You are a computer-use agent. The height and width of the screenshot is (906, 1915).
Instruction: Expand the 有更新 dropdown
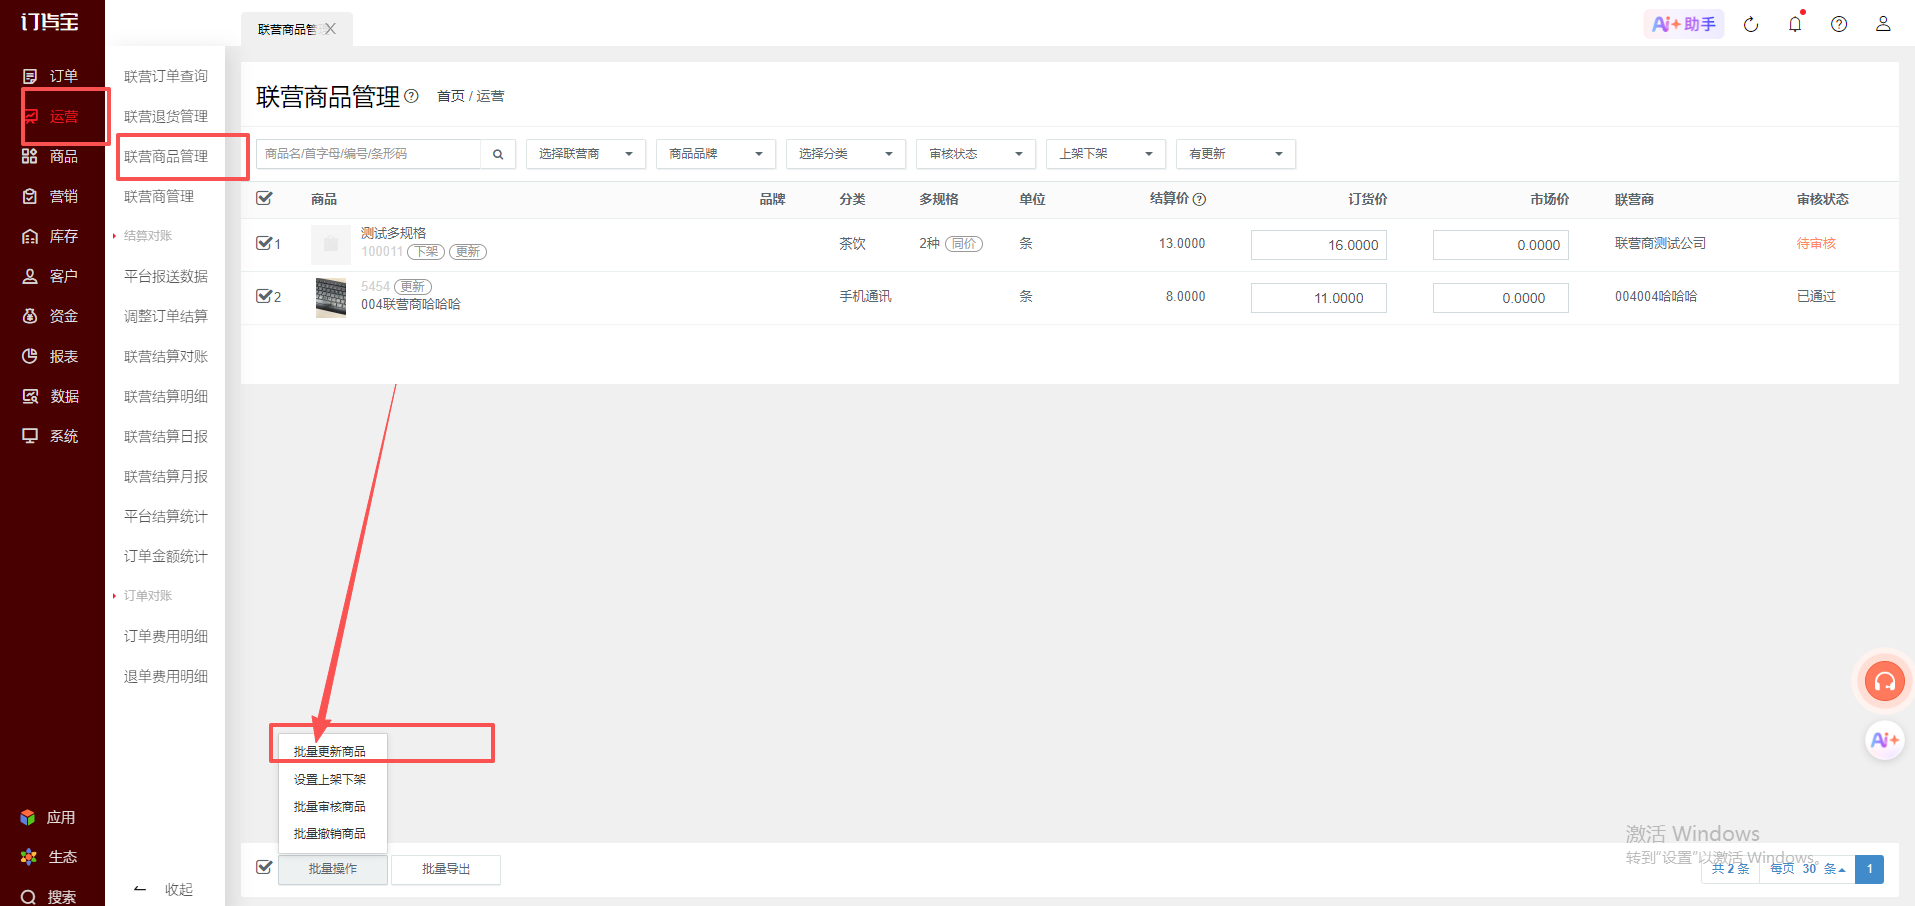coord(1236,154)
